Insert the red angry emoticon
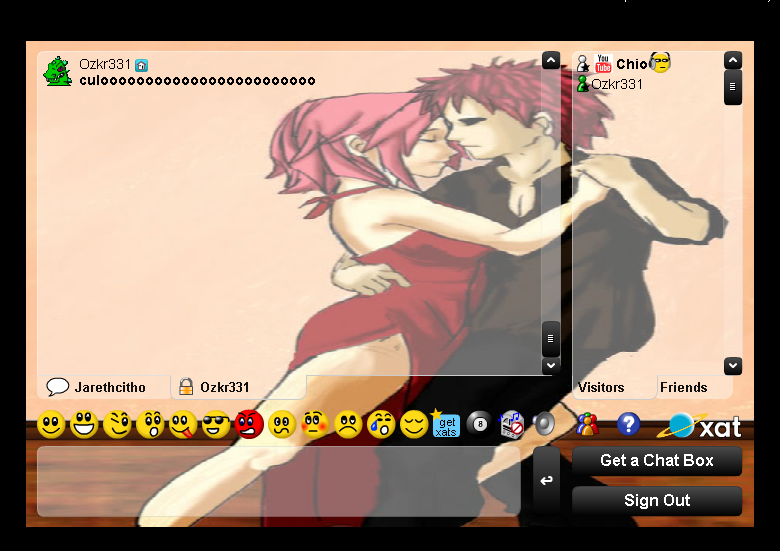Viewport: 780px width, 551px height. (x=249, y=425)
